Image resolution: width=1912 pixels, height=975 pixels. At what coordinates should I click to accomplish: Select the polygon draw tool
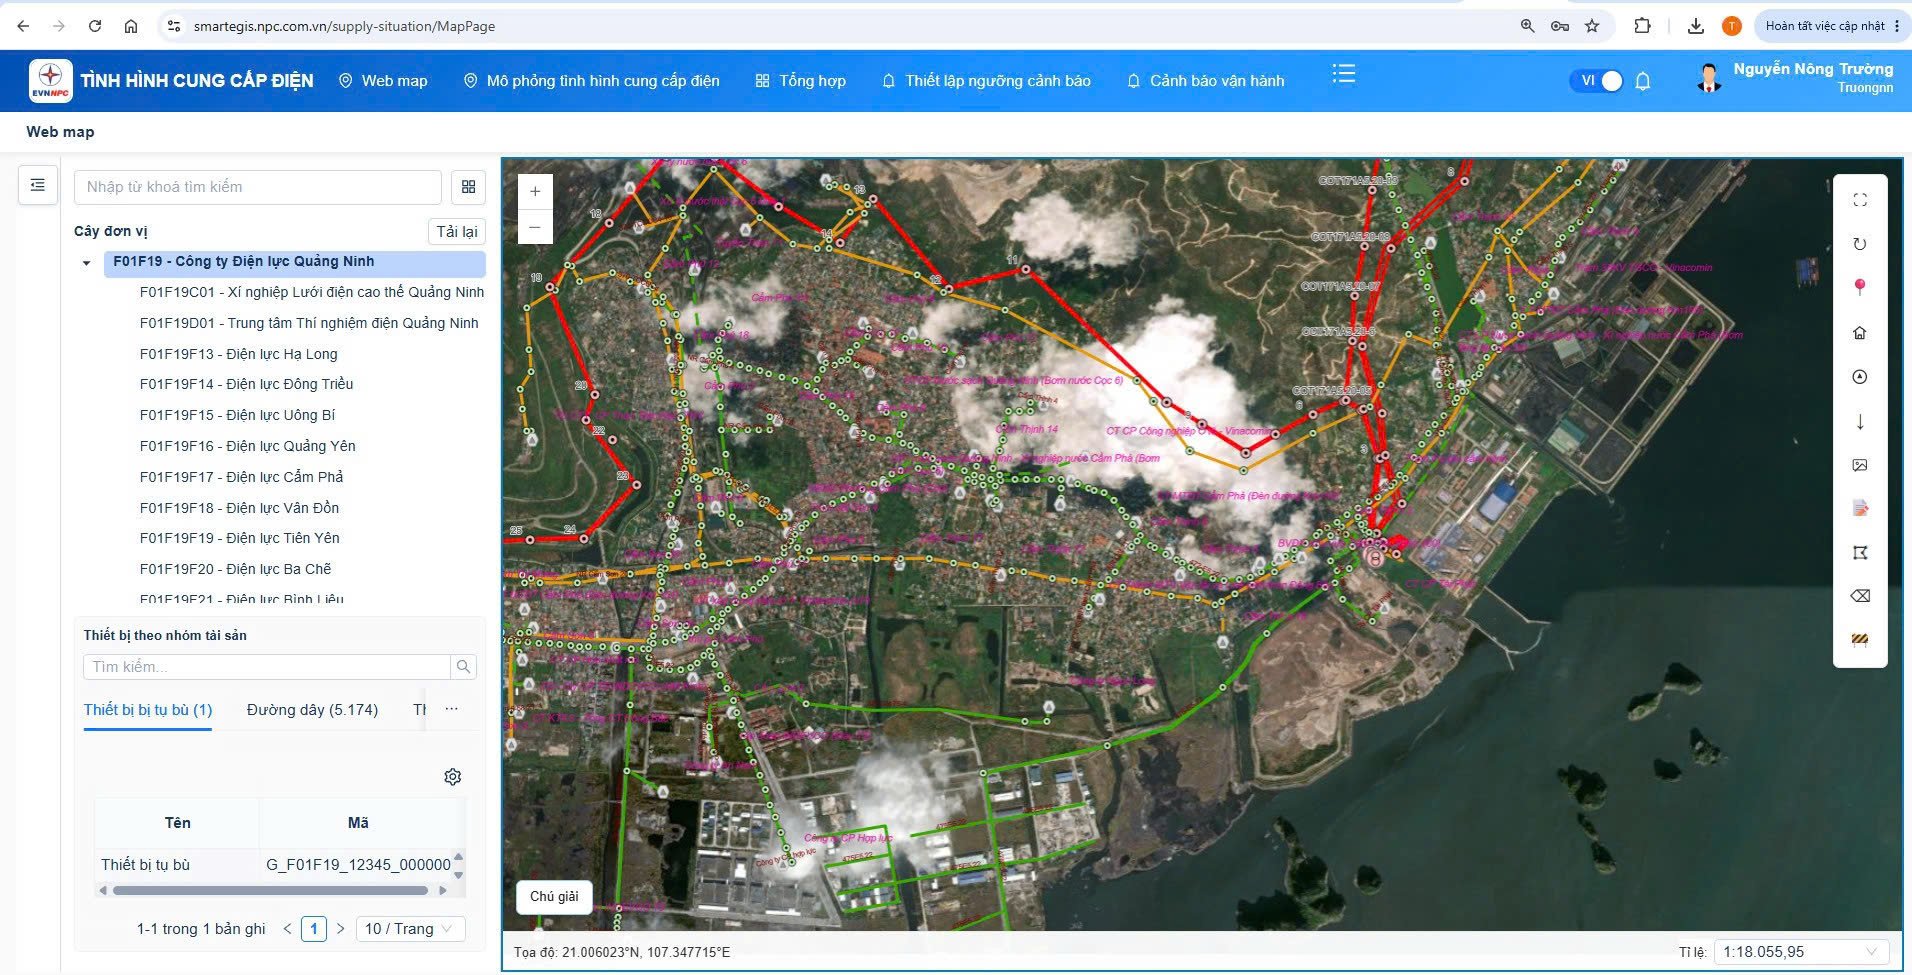1860,553
